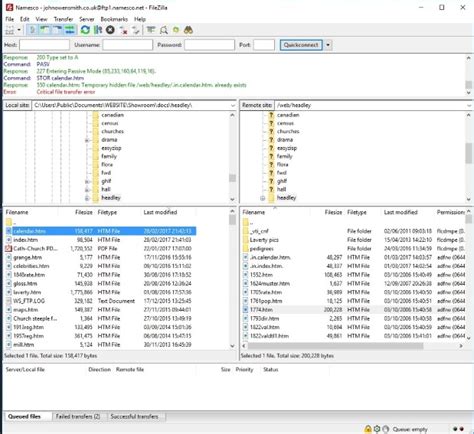The image size is (474, 434).
Task: Expand the local hall folder
Action: [x=87, y=190]
